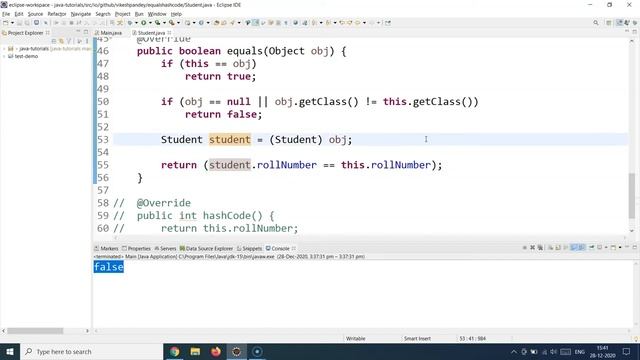Expand the java-tutorials project node
Screen dimensions: 640x360
coord(4,49)
